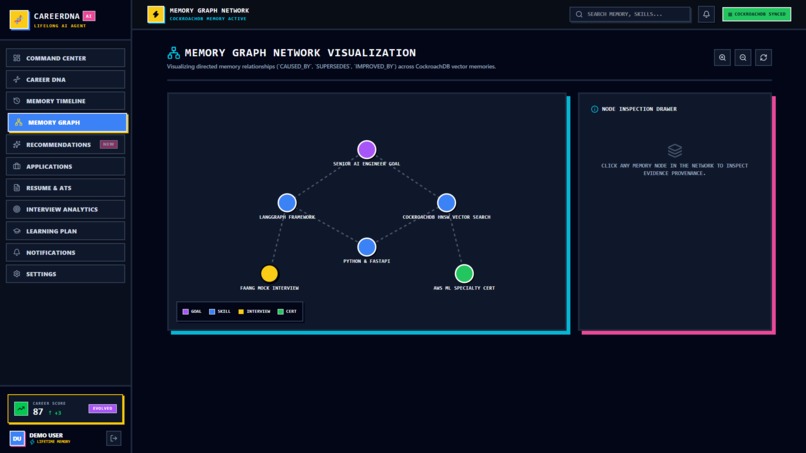Open Recommendations in the sidebar
The width and height of the screenshot is (806, 453).
tap(65, 144)
